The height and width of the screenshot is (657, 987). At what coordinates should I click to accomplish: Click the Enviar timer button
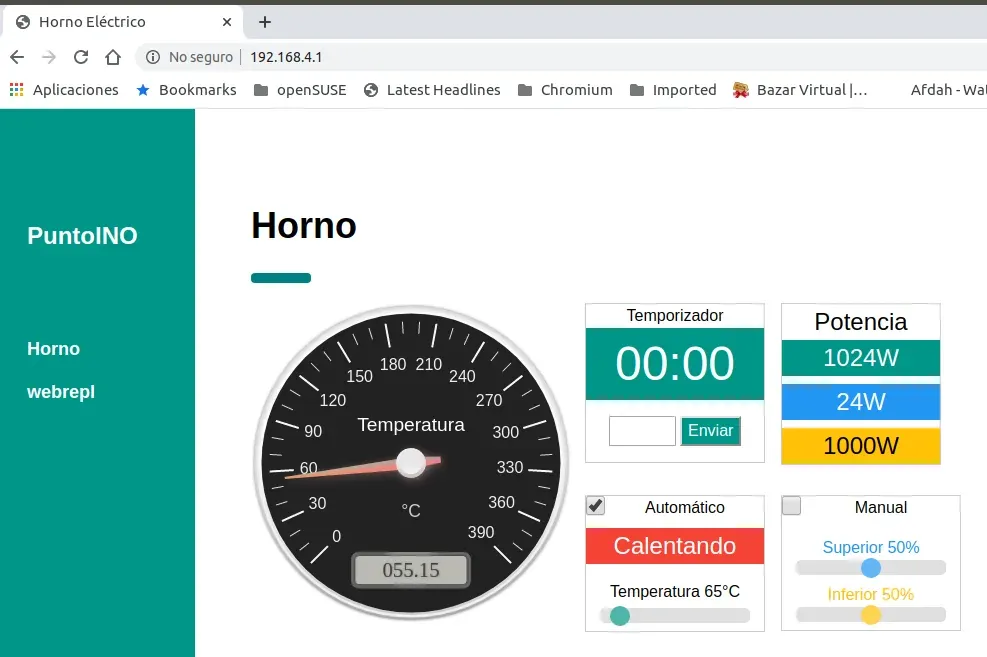[711, 431]
